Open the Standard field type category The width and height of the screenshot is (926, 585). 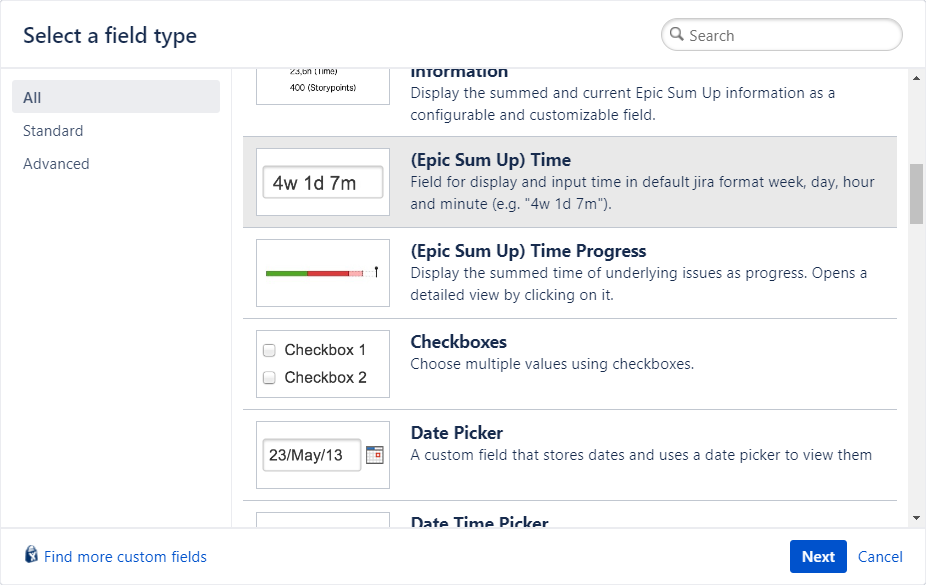point(52,130)
